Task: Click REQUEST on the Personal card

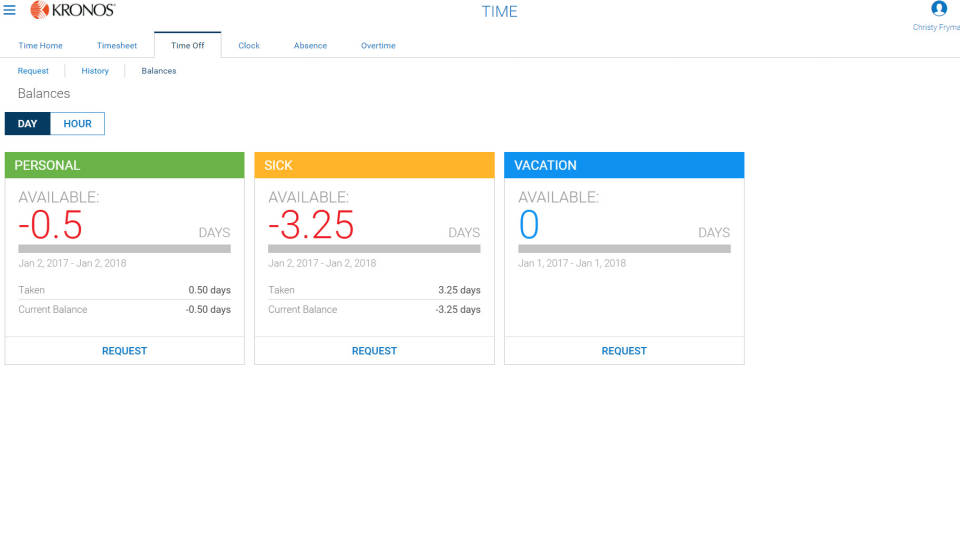Action: [x=124, y=351]
